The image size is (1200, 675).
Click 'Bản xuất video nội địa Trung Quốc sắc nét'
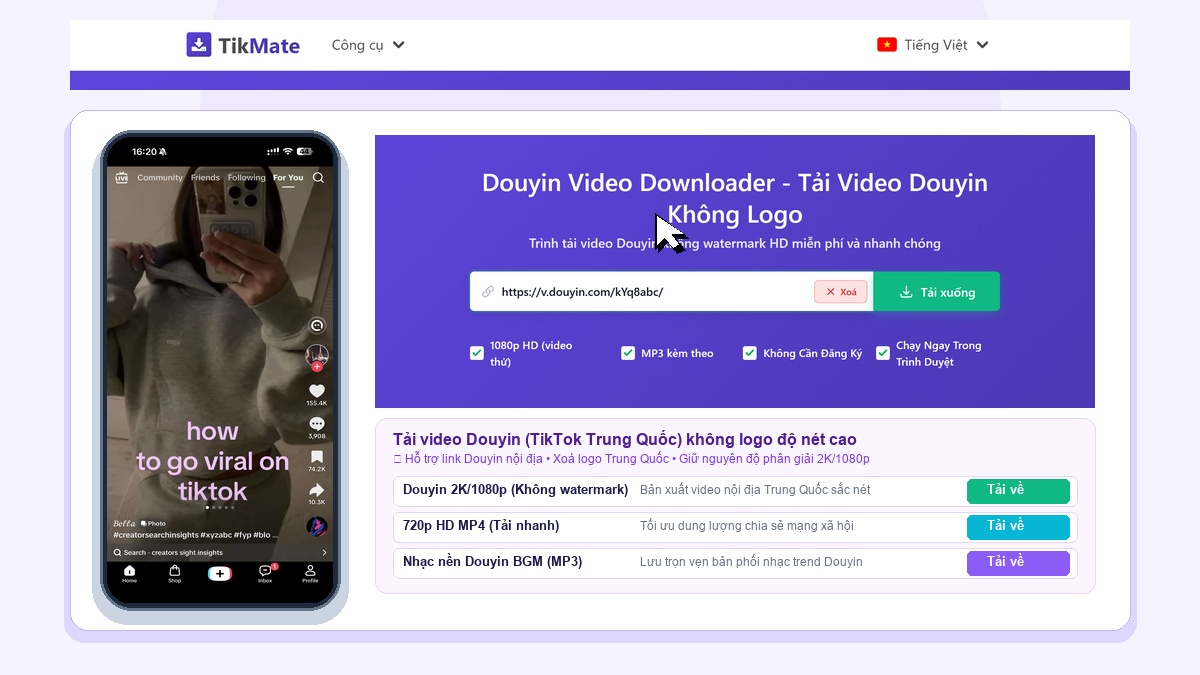click(x=755, y=490)
